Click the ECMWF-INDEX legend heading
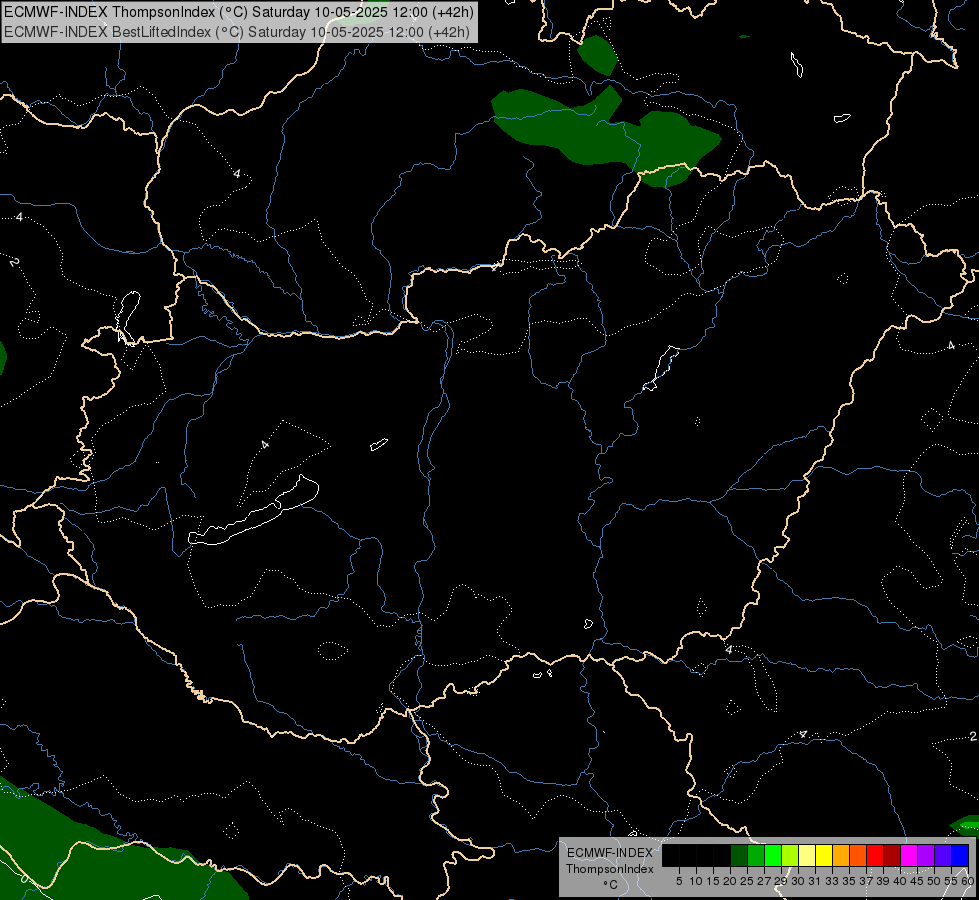Image resolution: width=979 pixels, height=900 pixels. (x=609, y=853)
